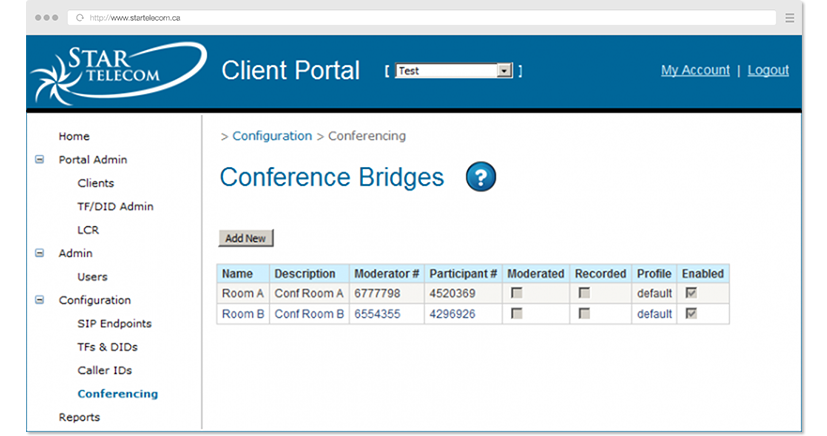The height and width of the screenshot is (436, 827).
Task: Click the blue help question mark icon
Action: pyautogui.click(x=481, y=178)
